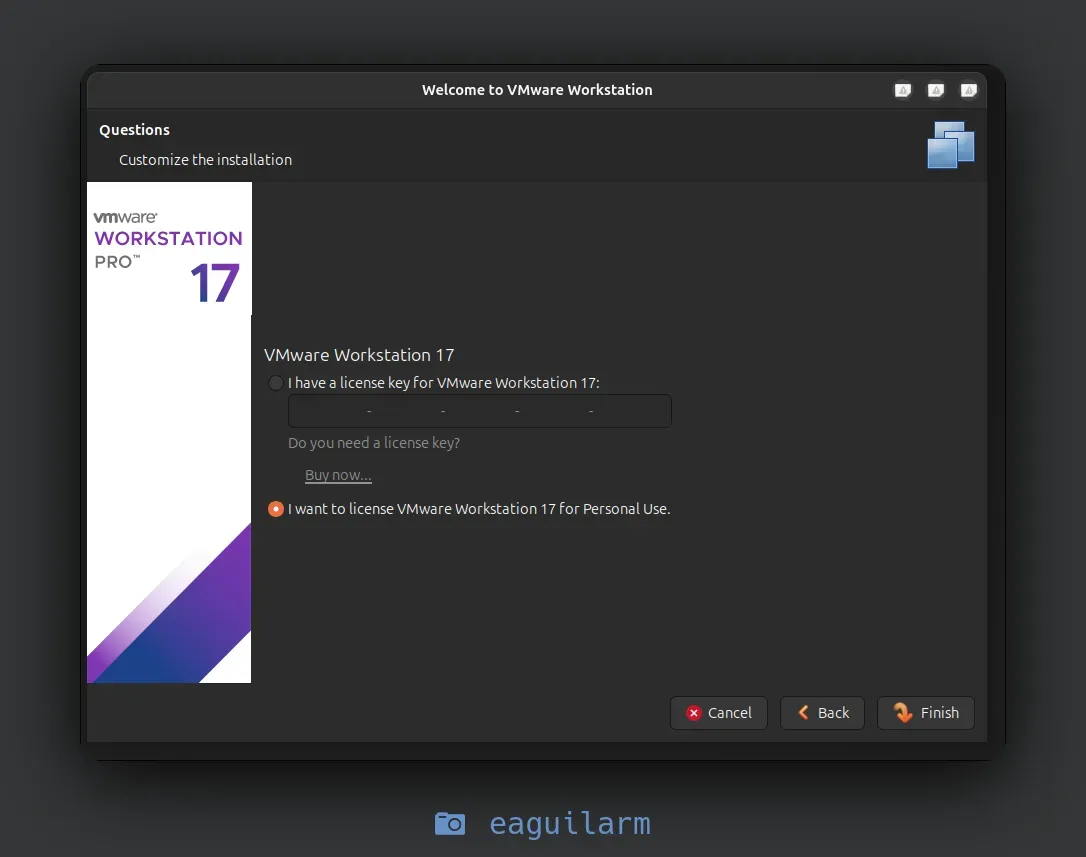Click the middle warning icon in the titlebar

click(935, 90)
